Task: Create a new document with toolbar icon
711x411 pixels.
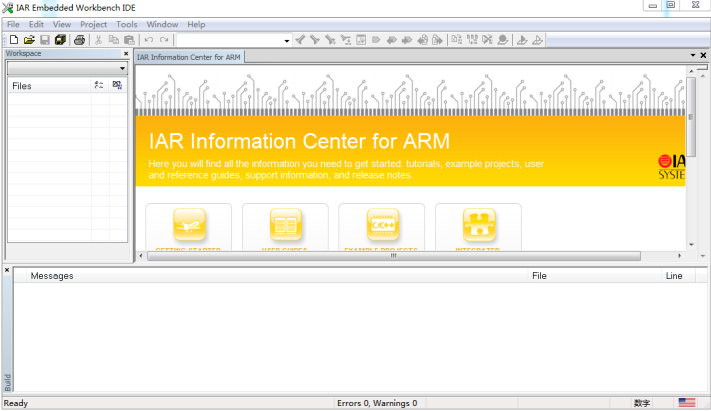Action: [x=14, y=40]
